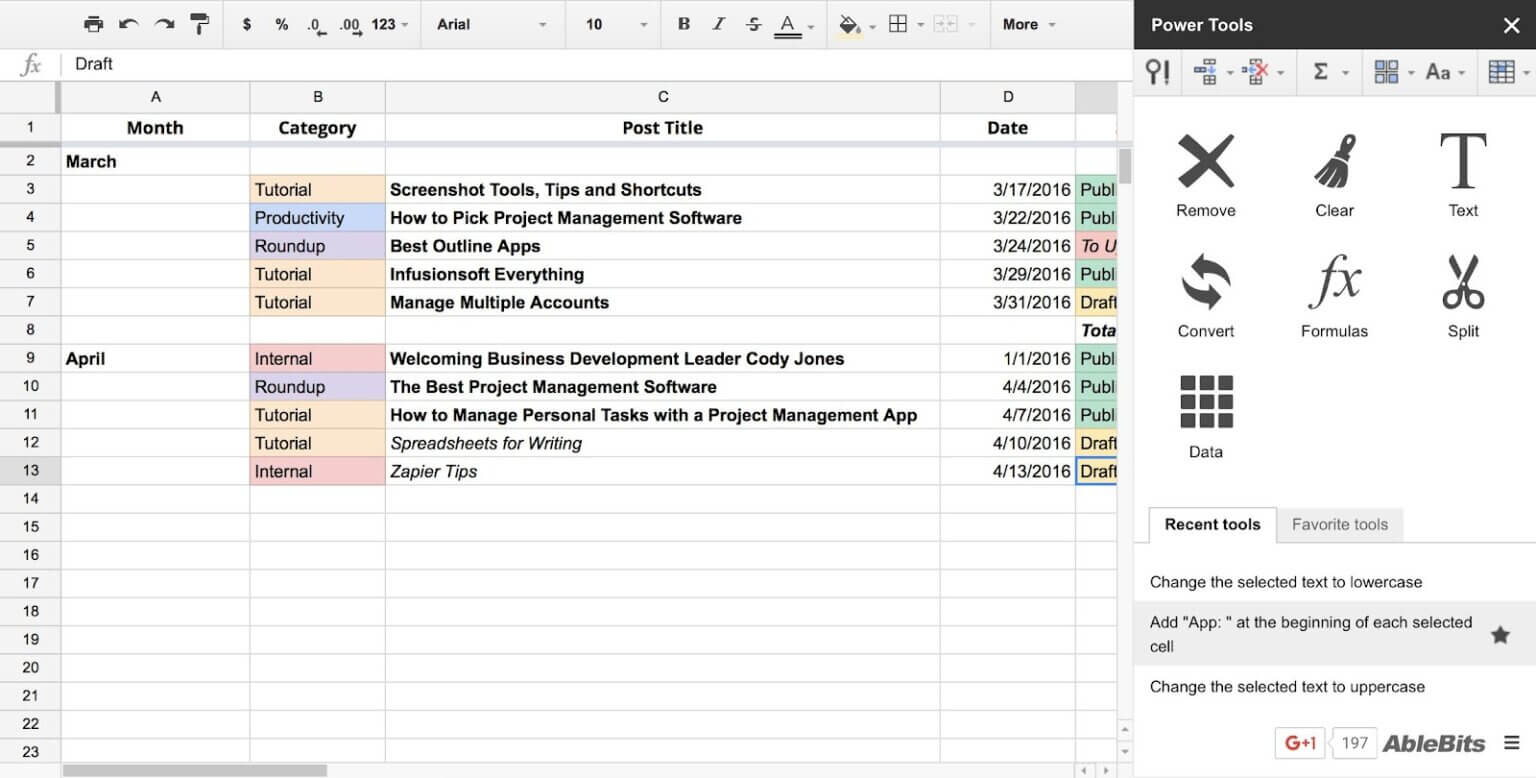The image size is (1536, 778).
Task: Favorite the lowercase tool with its star
Action: tap(1500, 581)
